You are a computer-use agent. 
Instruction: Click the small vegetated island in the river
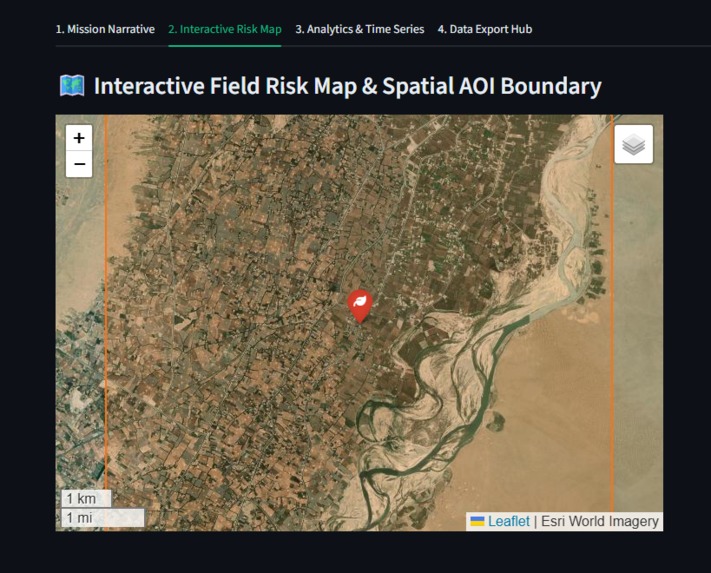pos(496,421)
